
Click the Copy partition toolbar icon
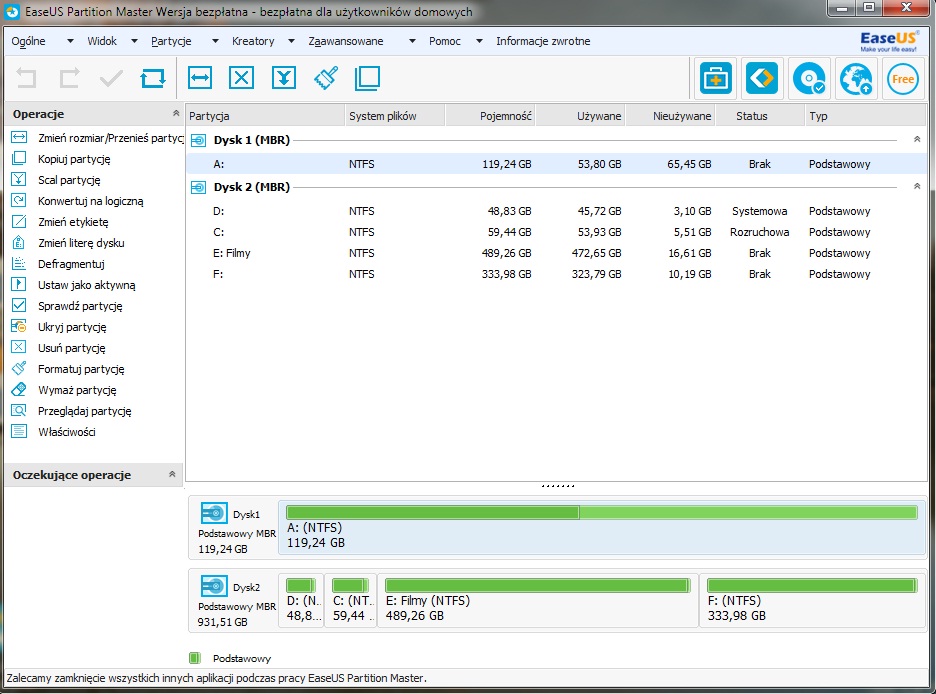(x=367, y=78)
